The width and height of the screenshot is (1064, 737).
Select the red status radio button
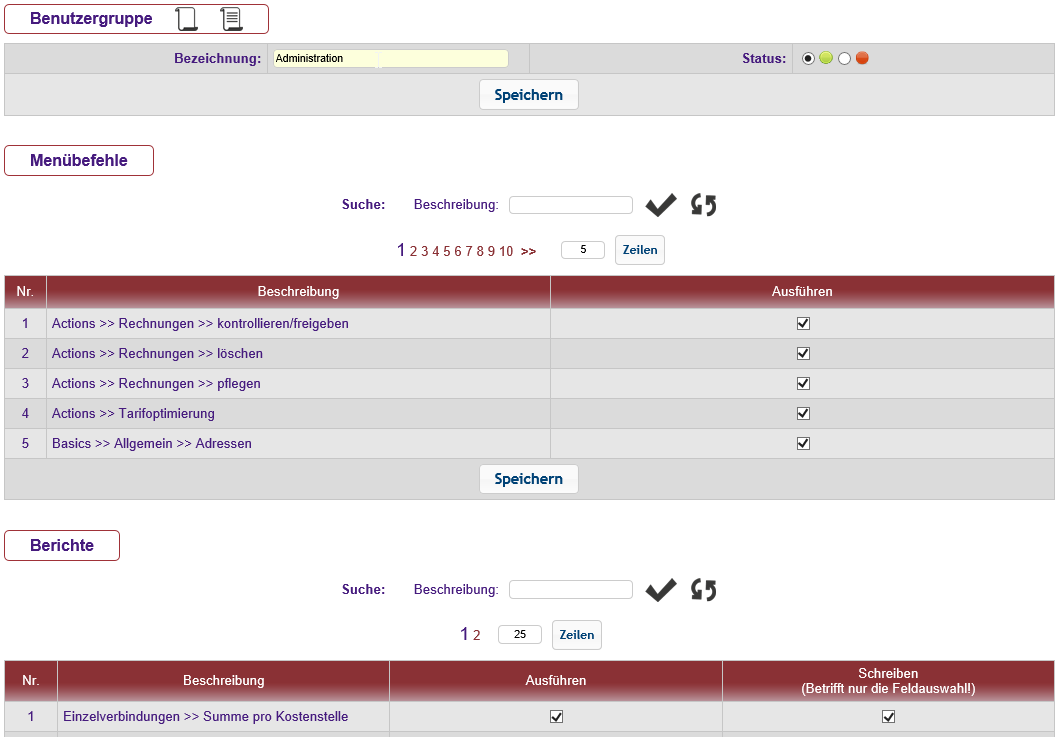[845, 59]
